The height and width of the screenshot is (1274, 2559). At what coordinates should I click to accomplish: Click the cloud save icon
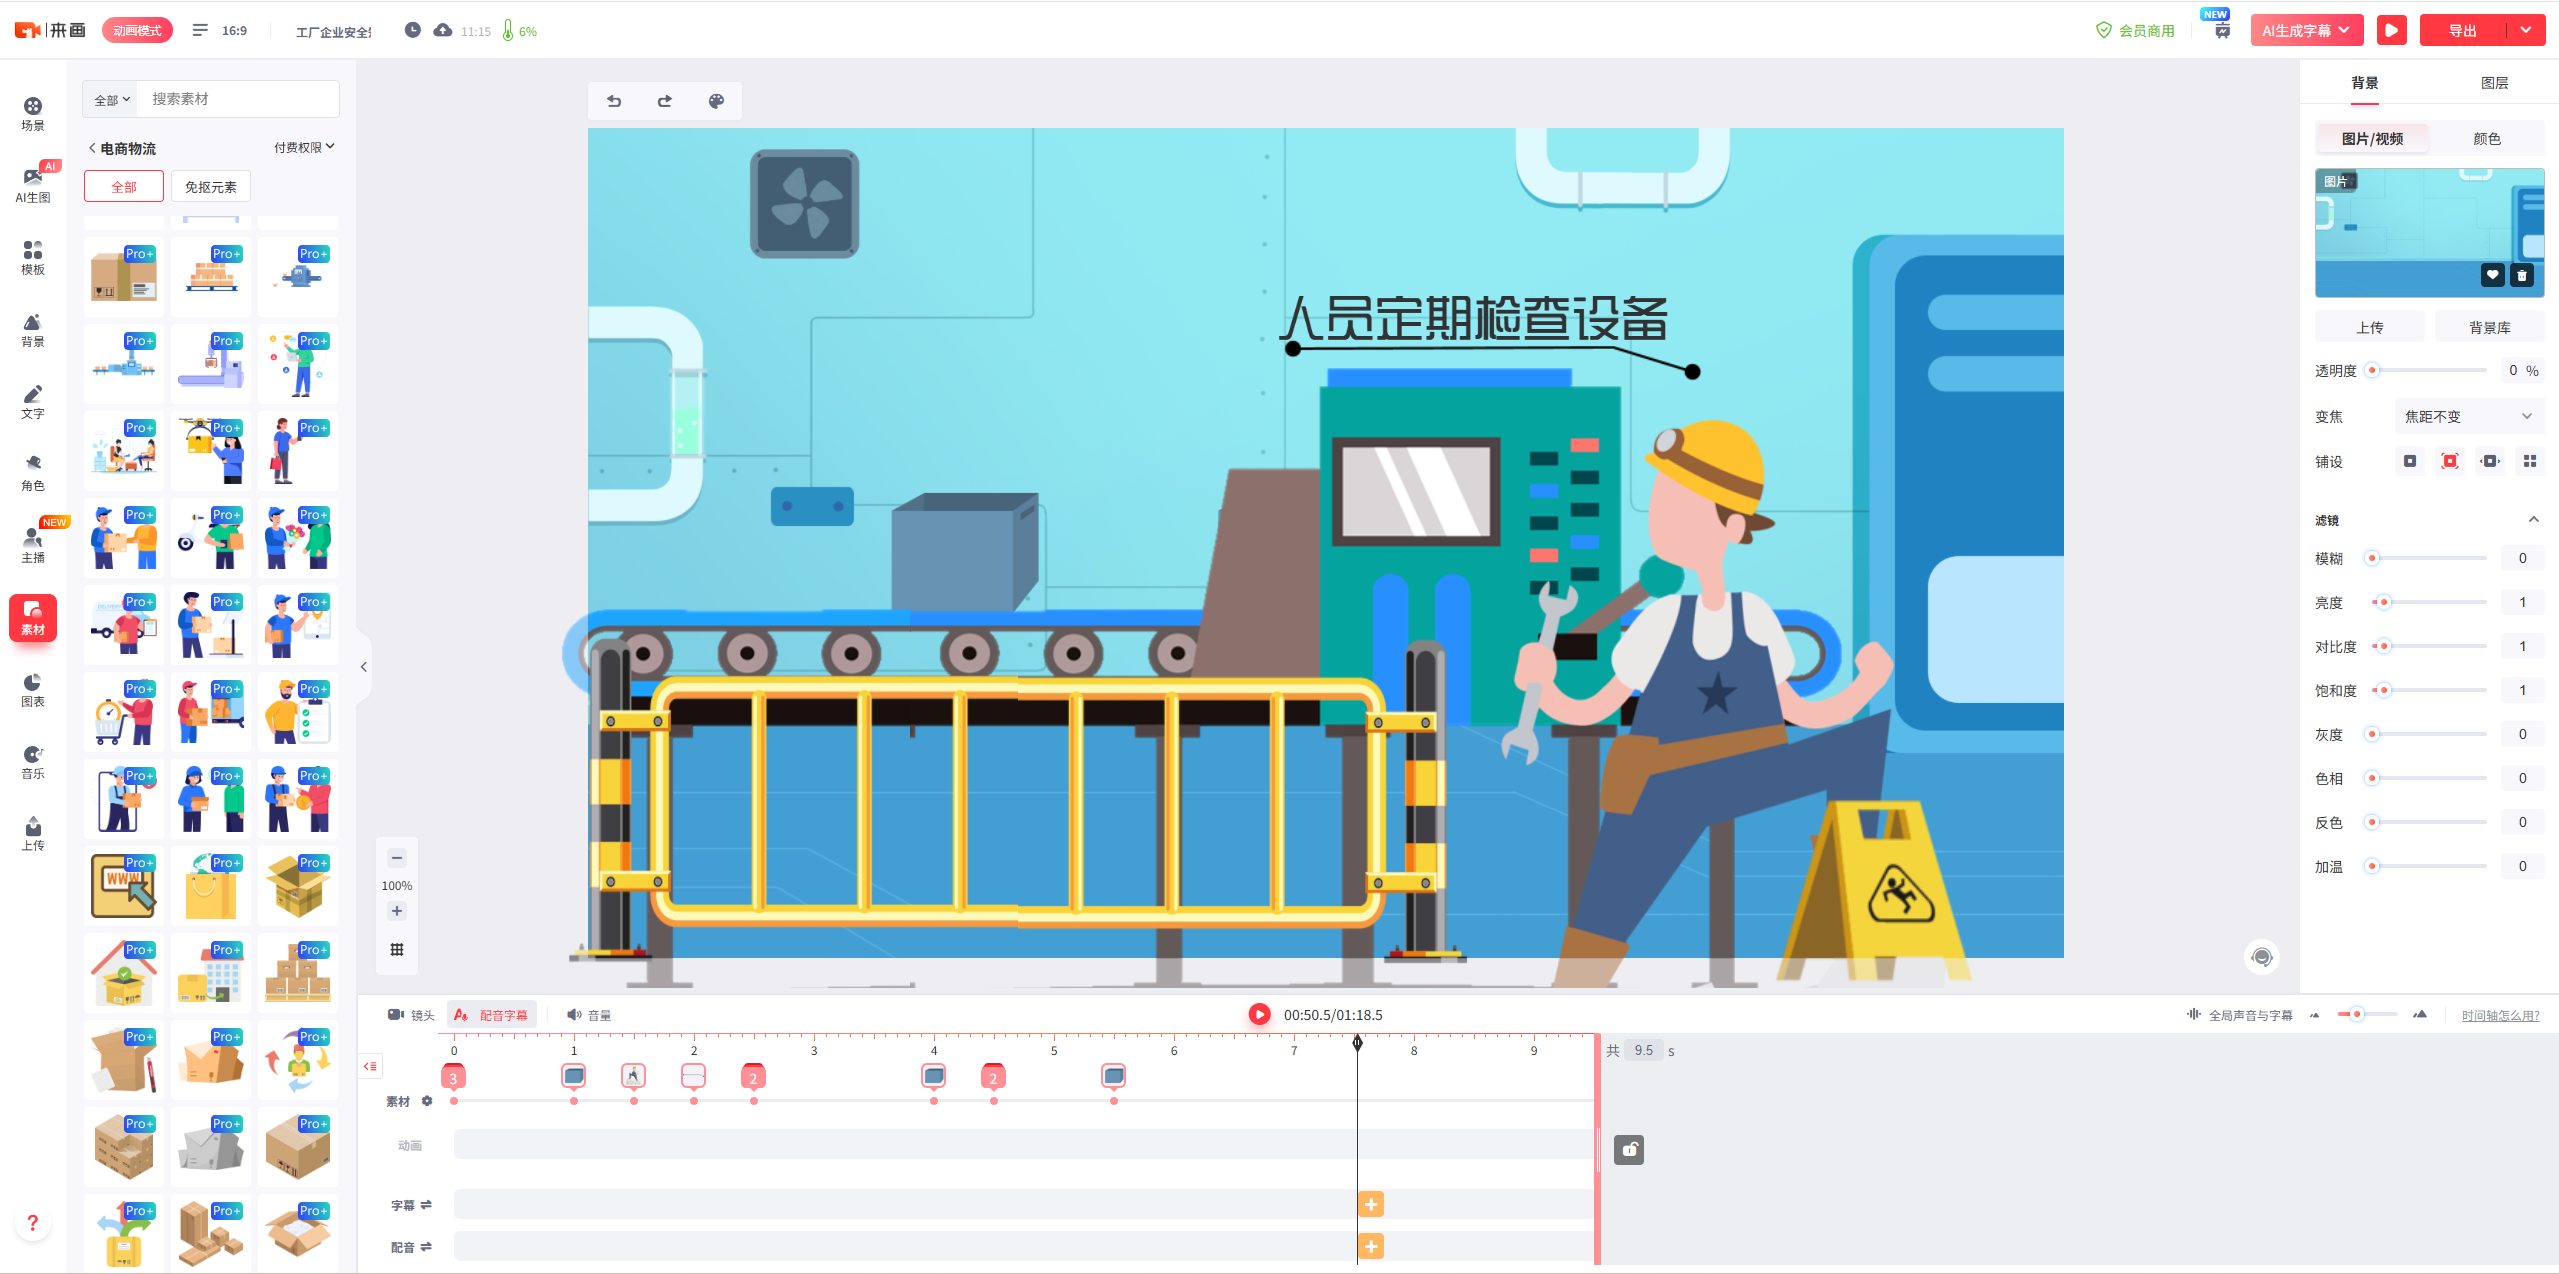tap(443, 30)
